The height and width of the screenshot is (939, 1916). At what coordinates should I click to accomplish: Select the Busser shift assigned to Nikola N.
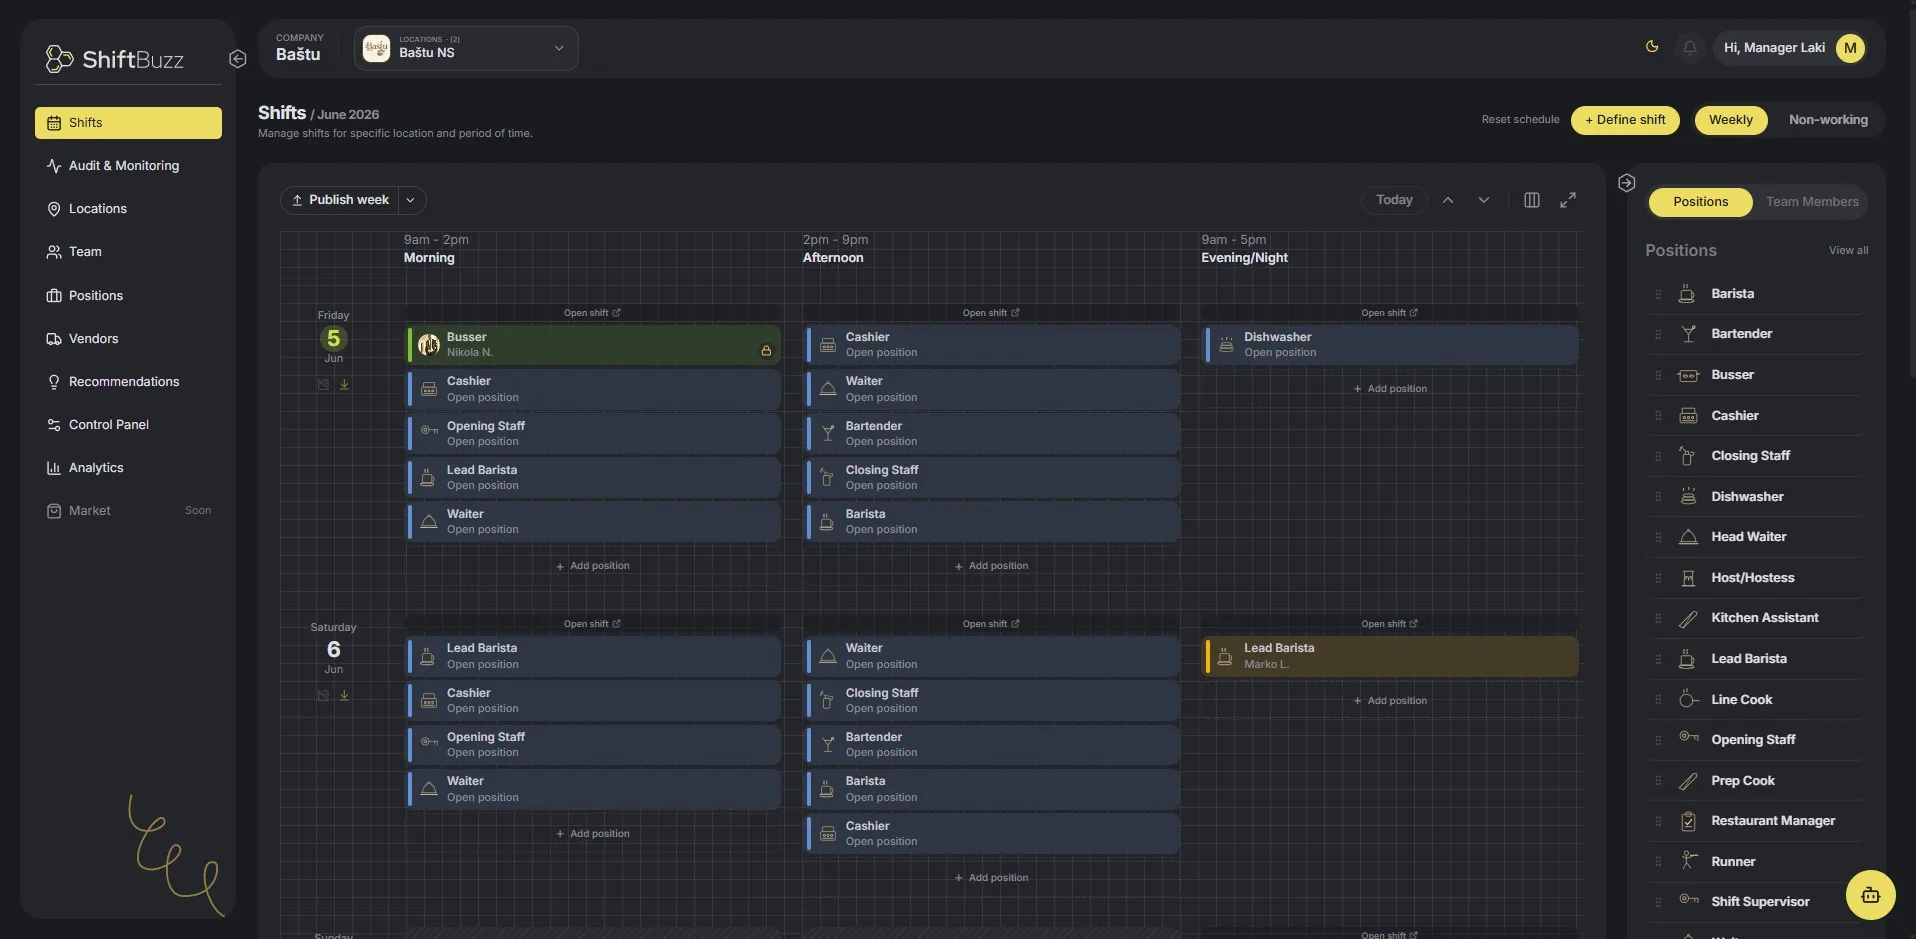(x=593, y=345)
